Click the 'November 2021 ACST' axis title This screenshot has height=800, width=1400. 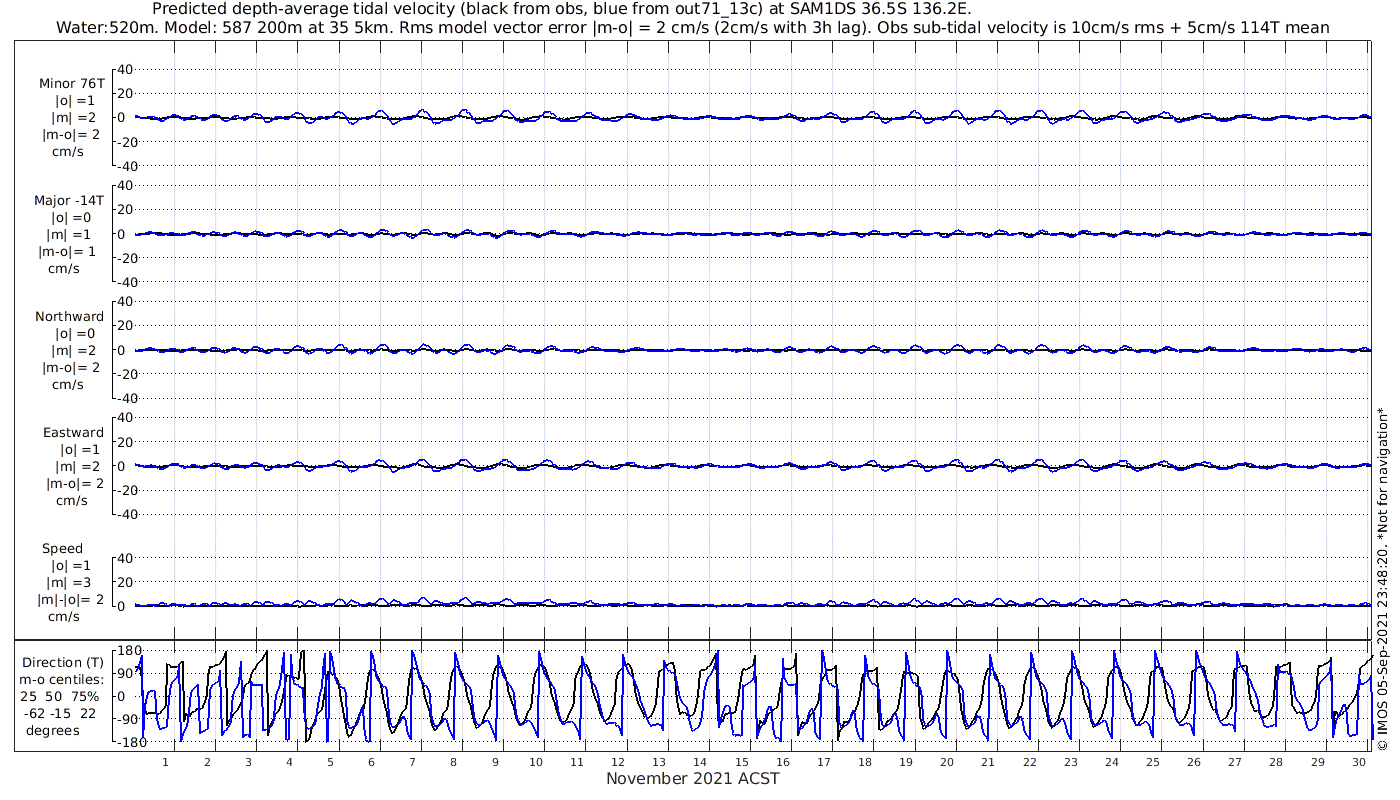[x=693, y=778]
